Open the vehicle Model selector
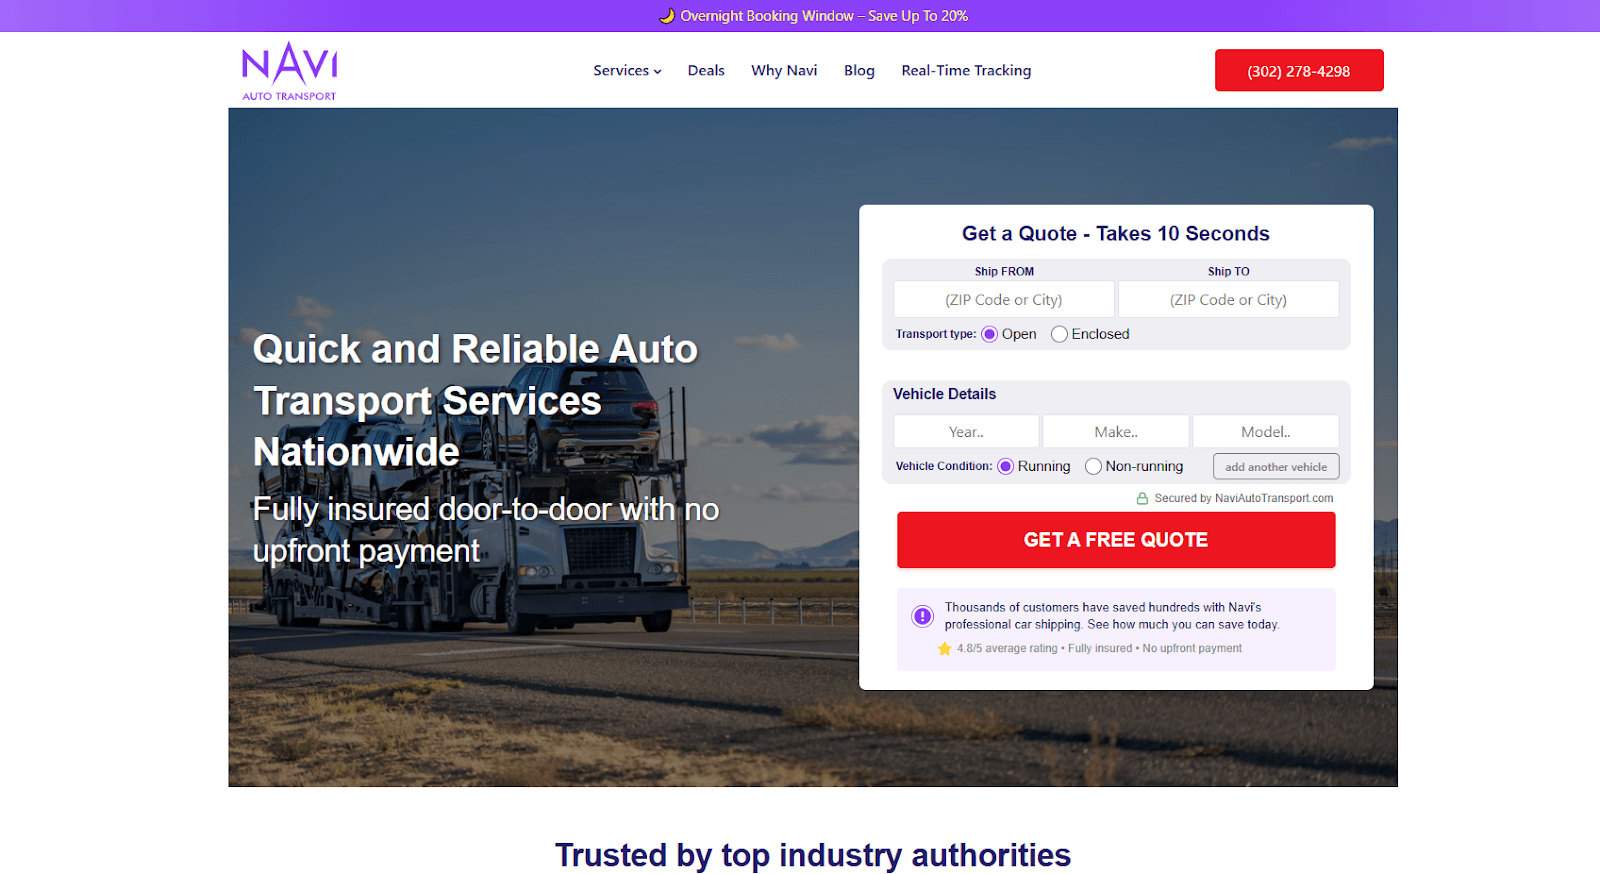1600x874 pixels. [x=1266, y=432]
